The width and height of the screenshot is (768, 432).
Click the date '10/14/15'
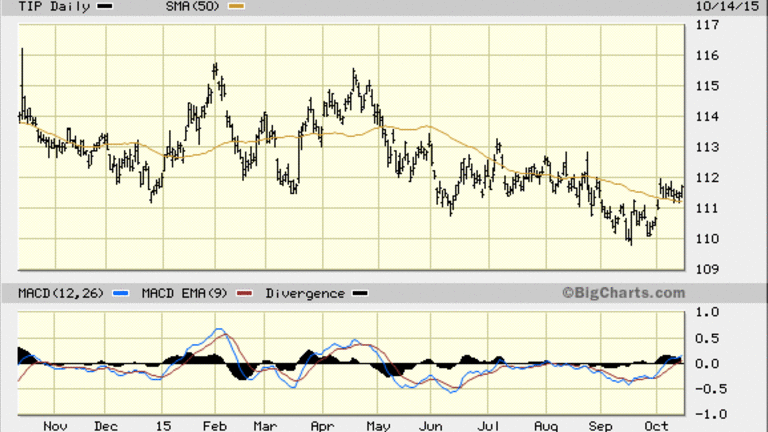pos(727,6)
